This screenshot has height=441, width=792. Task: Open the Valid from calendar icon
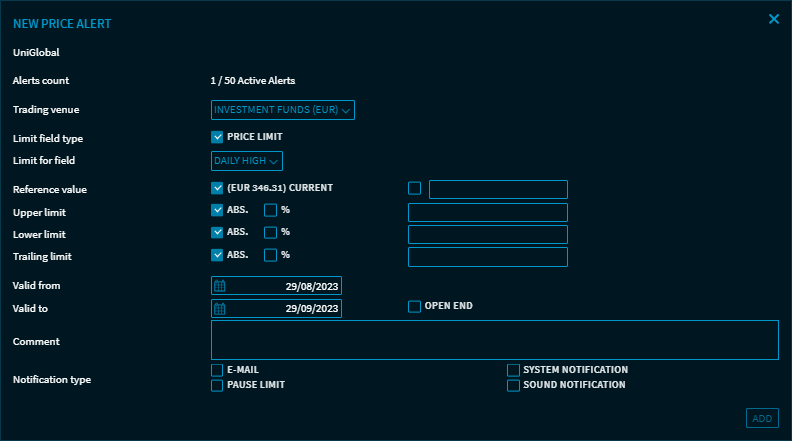(x=220, y=286)
